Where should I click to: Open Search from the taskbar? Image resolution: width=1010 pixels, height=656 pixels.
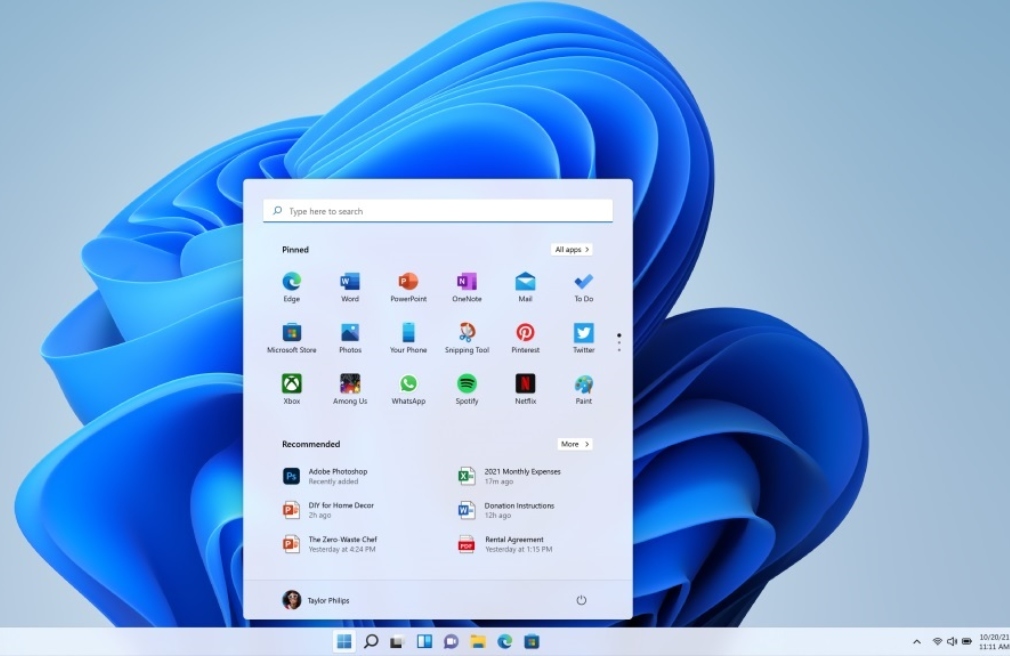tap(371, 641)
